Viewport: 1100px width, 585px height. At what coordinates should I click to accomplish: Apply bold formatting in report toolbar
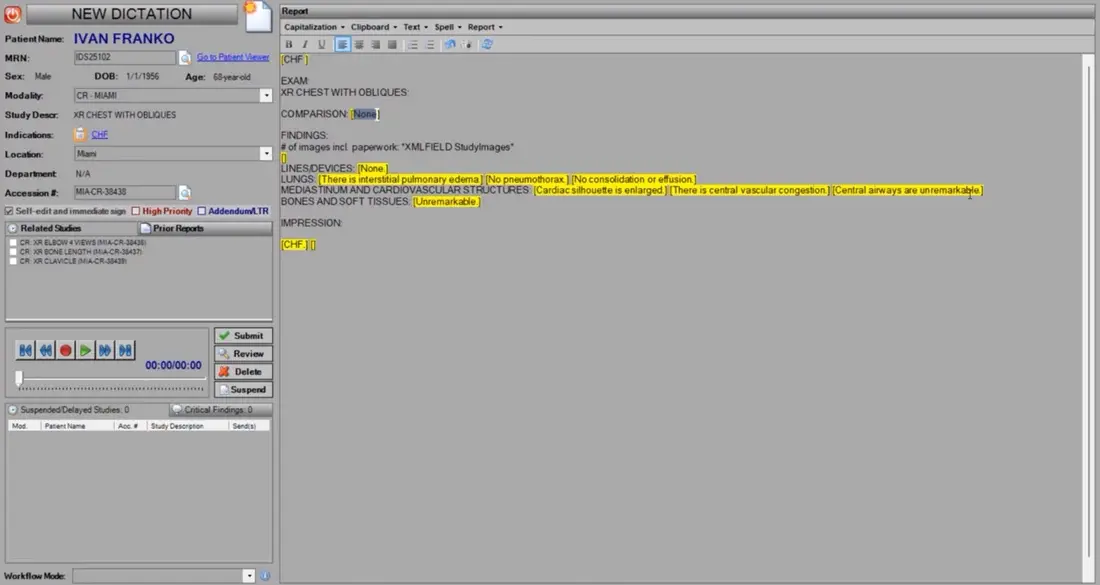click(x=288, y=44)
